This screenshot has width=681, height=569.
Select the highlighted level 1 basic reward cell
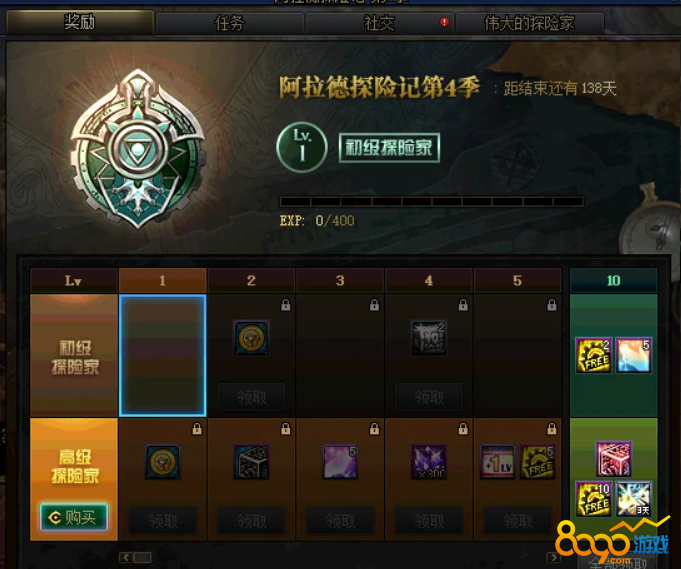coord(162,355)
